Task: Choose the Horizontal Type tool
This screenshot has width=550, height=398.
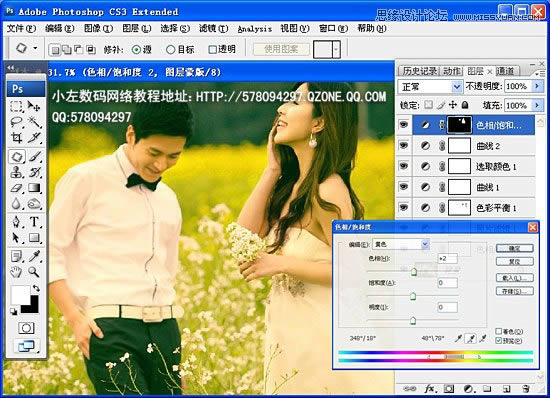Action: pos(34,222)
